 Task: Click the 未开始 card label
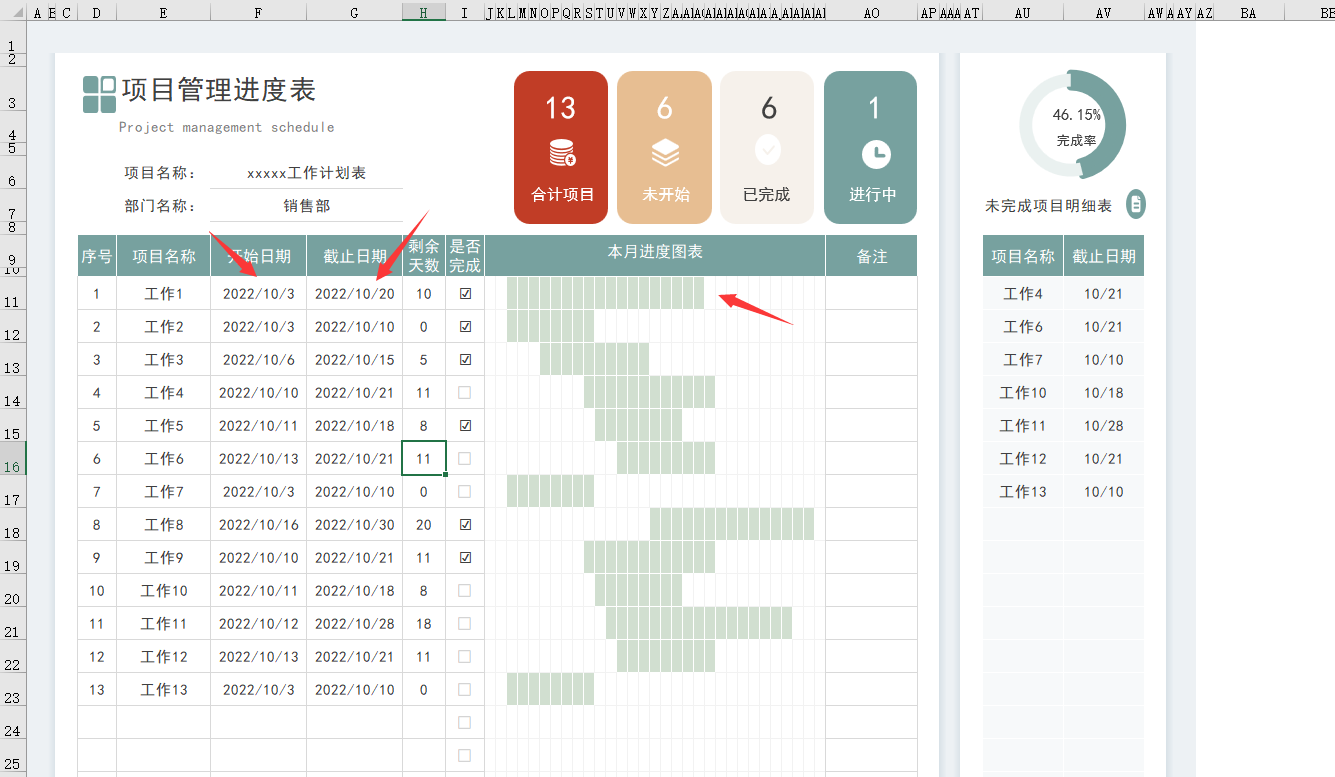[x=665, y=195]
